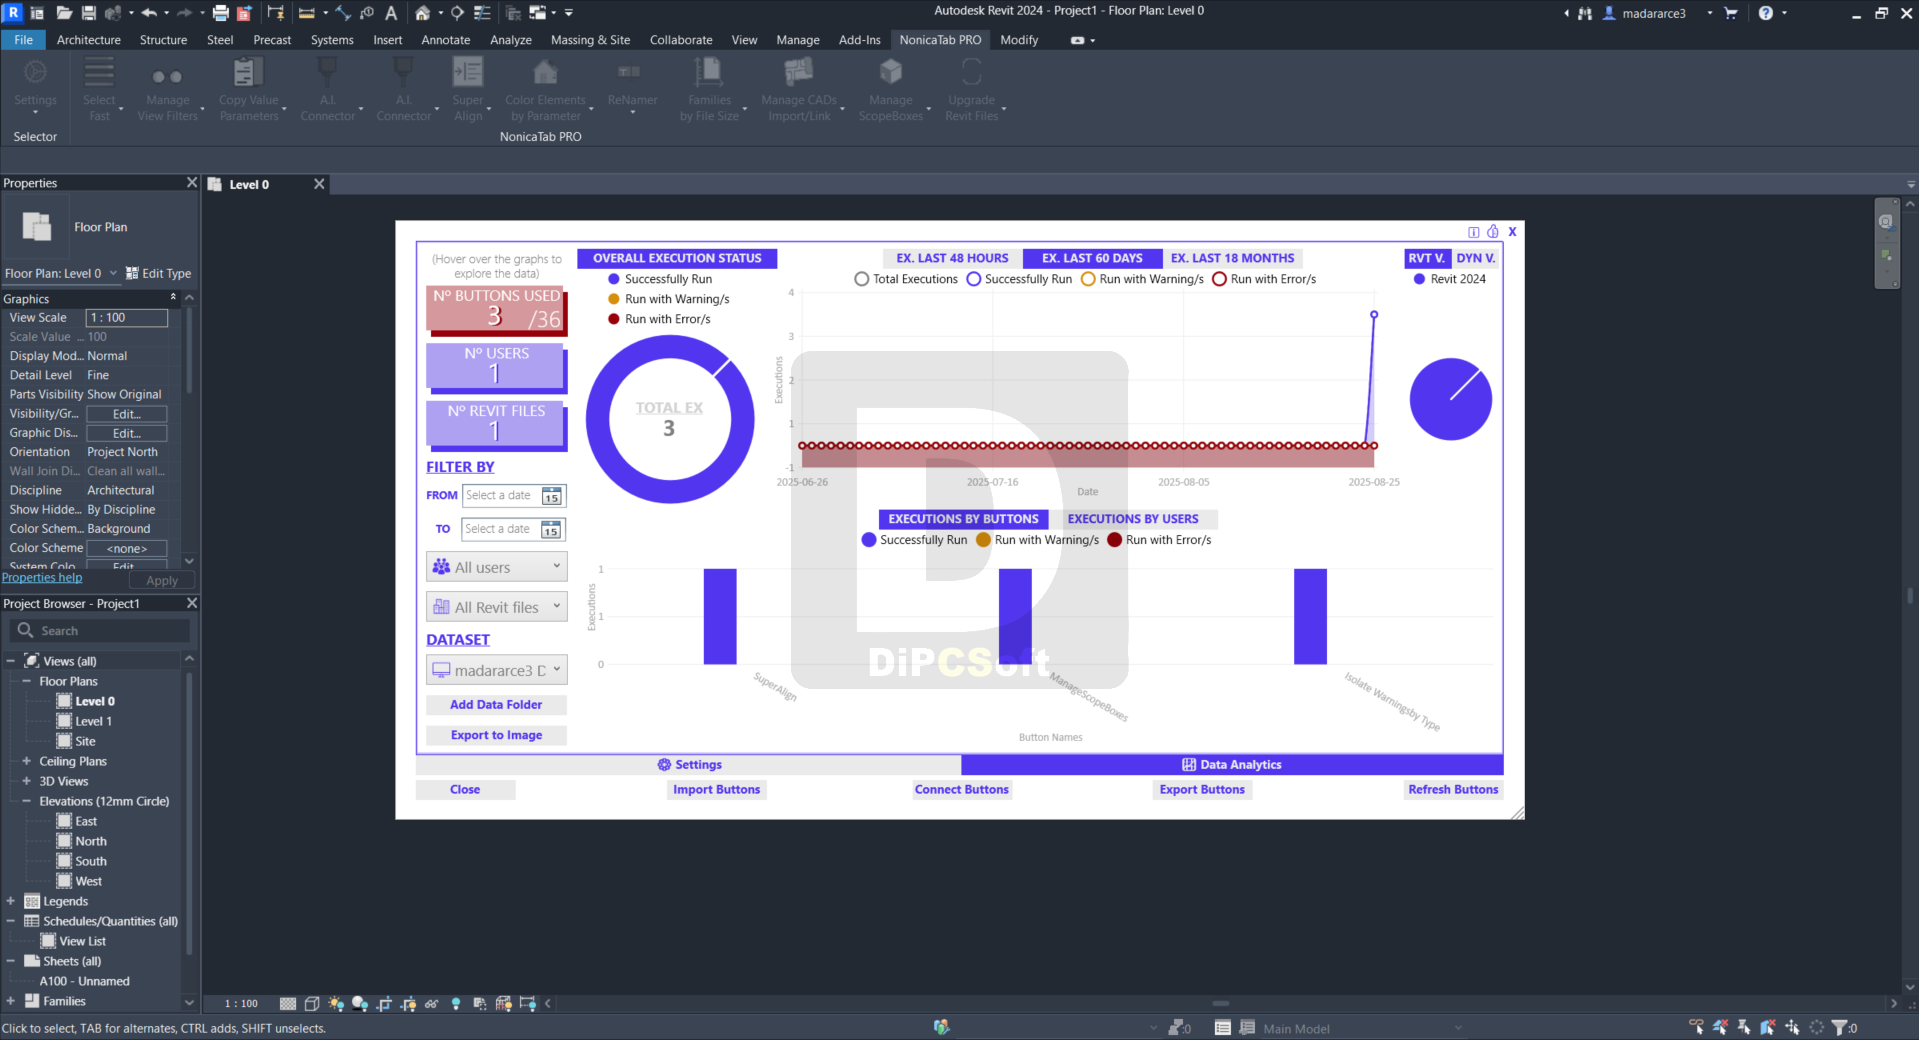This screenshot has height=1040, width=1920.
Task: Click the Manage CADs Import/Link icon
Action: coord(799,72)
